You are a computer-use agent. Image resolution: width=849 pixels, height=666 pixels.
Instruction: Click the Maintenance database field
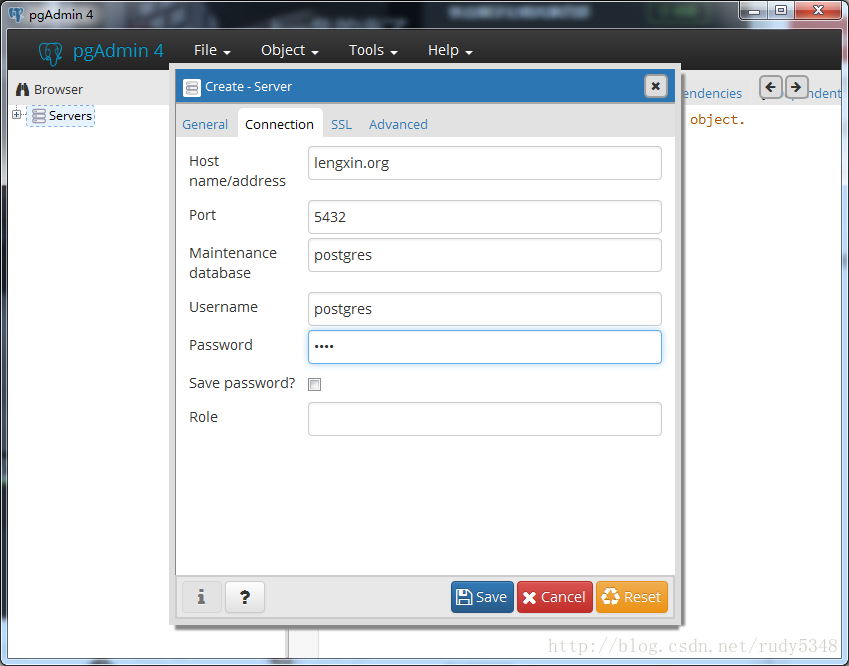(x=485, y=255)
